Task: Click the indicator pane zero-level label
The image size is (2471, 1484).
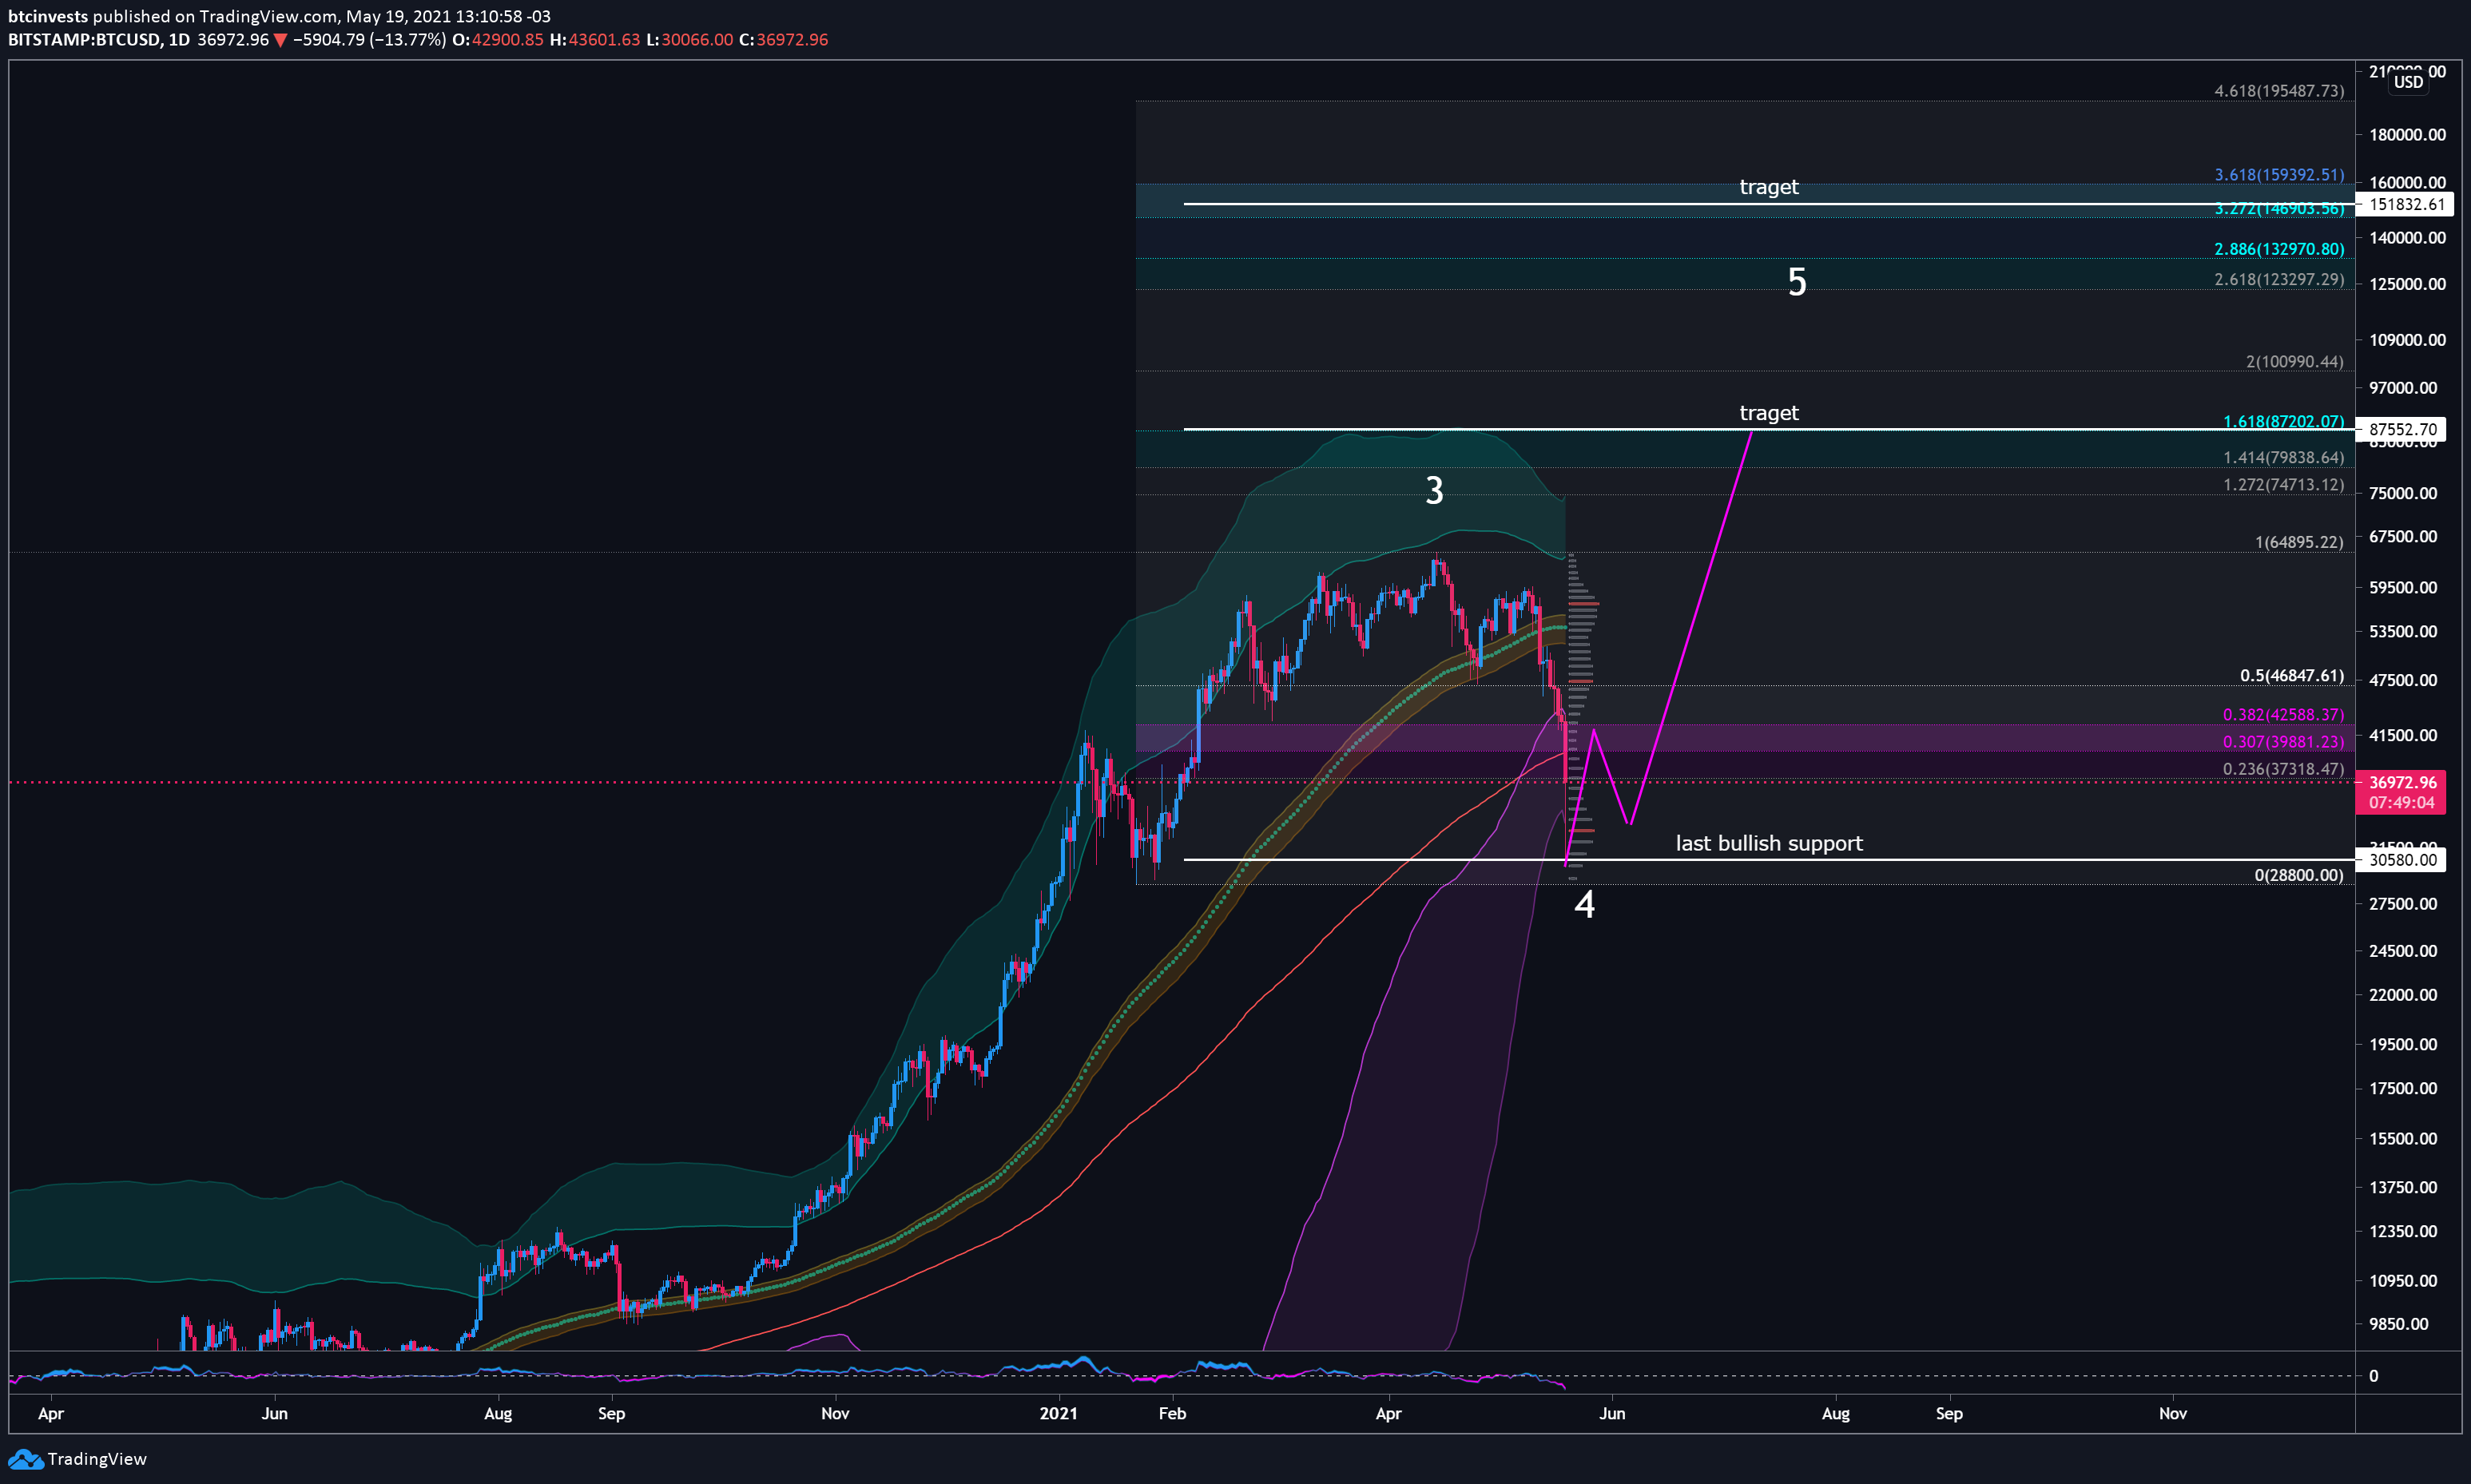Action: (x=2373, y=1376)
